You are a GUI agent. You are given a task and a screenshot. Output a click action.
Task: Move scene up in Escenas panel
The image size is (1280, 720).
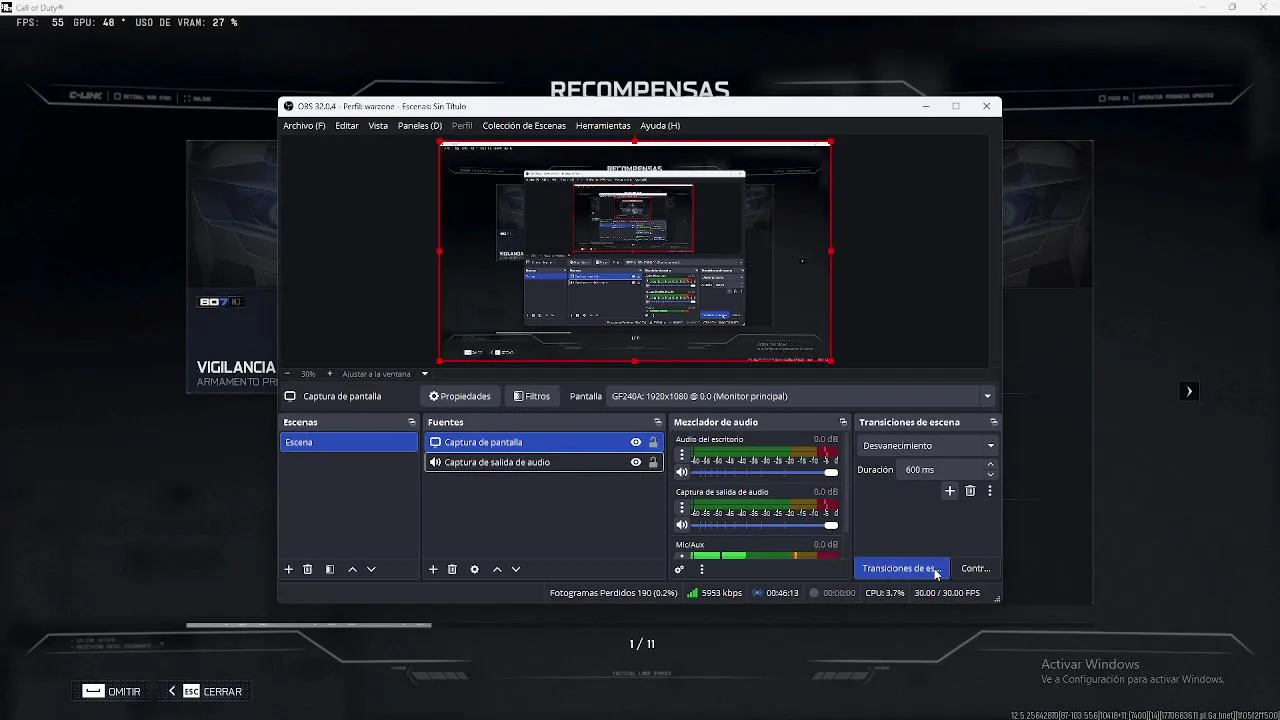click(x=352, y=569)
